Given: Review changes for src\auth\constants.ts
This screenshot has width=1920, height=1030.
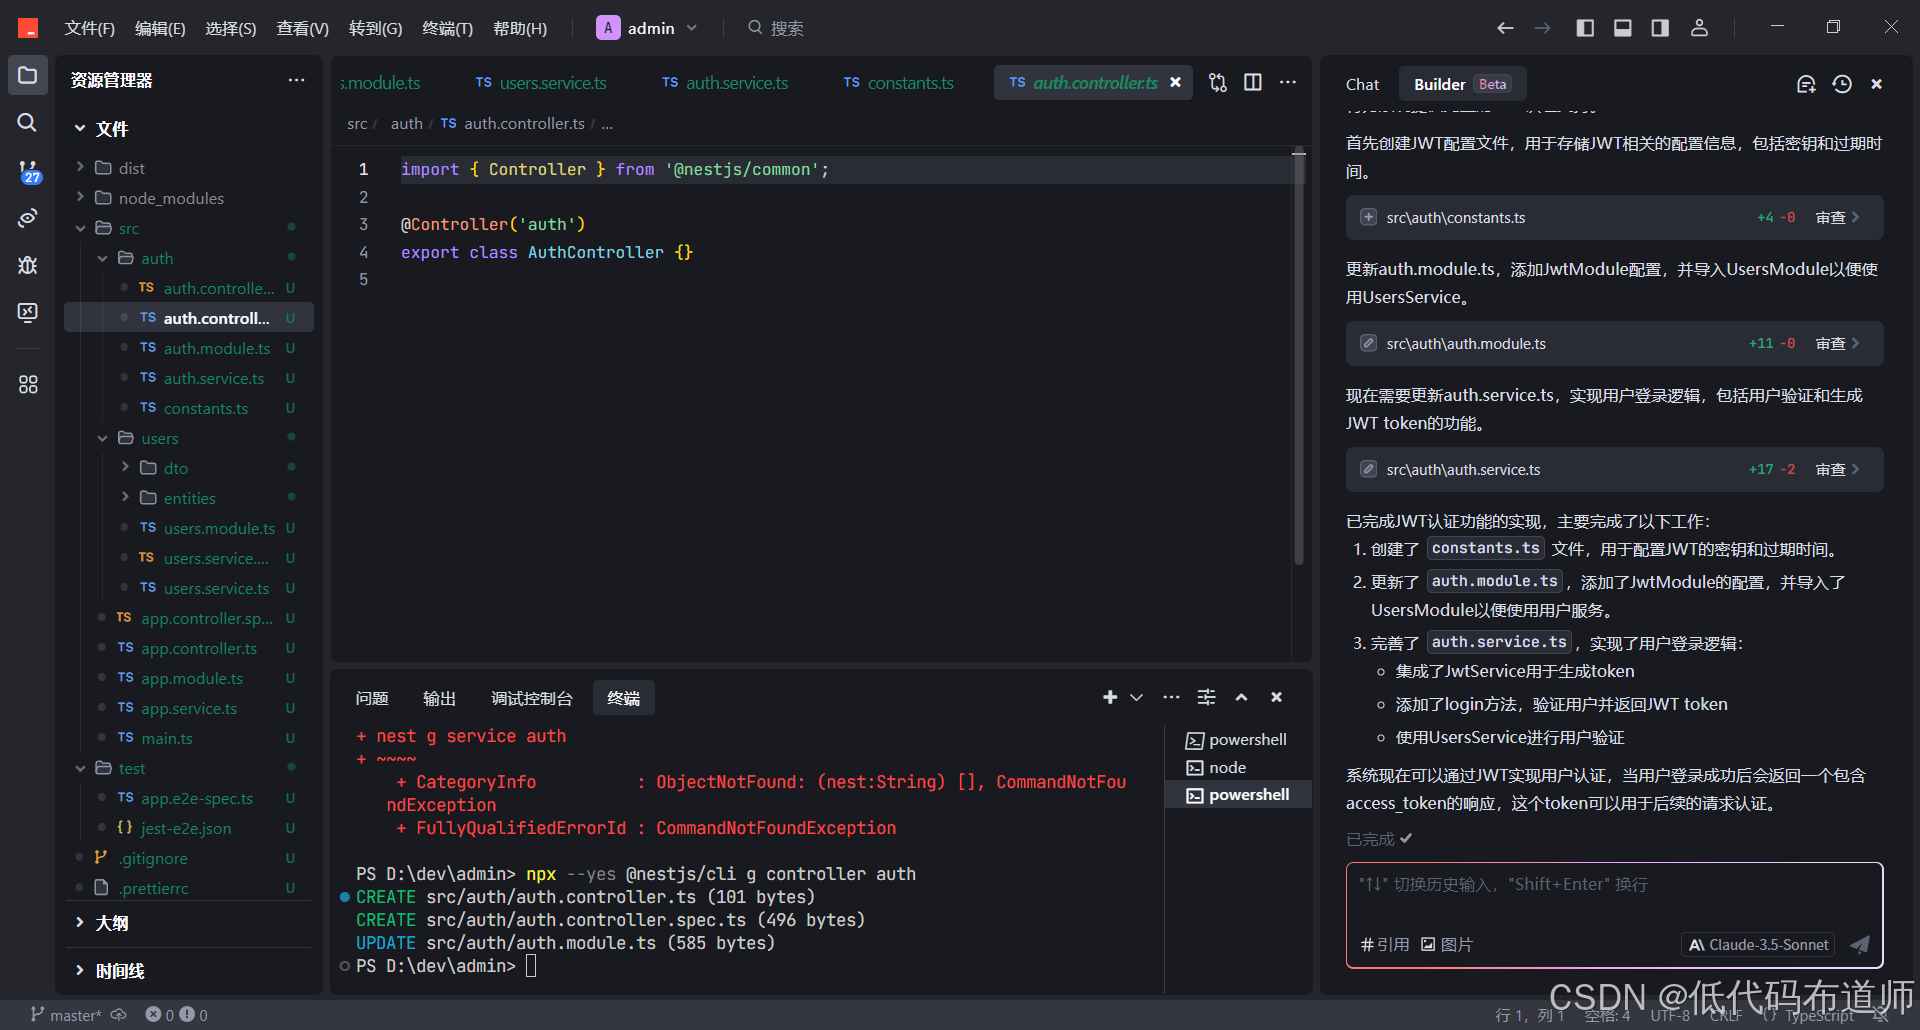Looking at the screenshot, I should tap(1837, 217).
